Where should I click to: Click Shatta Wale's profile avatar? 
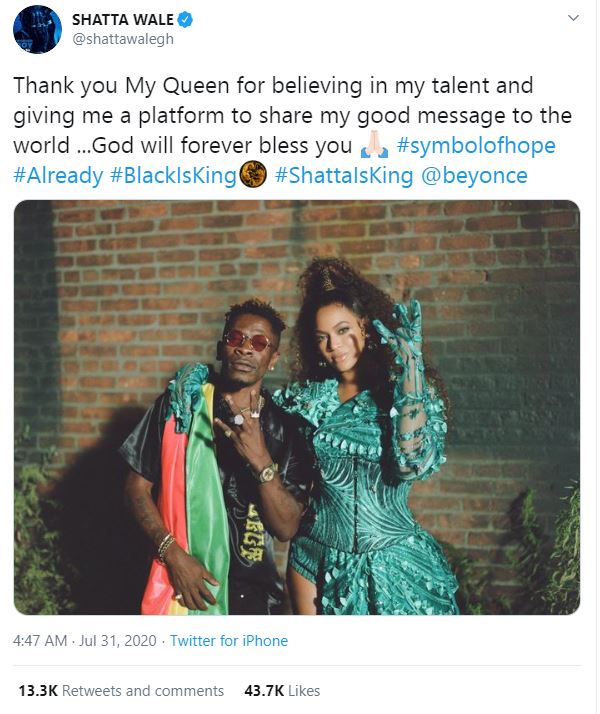(x=37, y=30)
